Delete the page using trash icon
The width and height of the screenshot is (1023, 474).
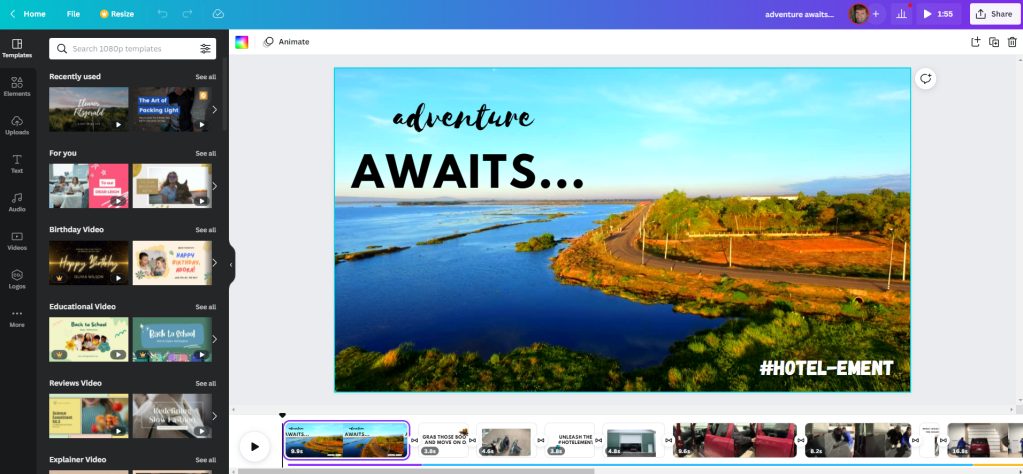(1012, 42)
